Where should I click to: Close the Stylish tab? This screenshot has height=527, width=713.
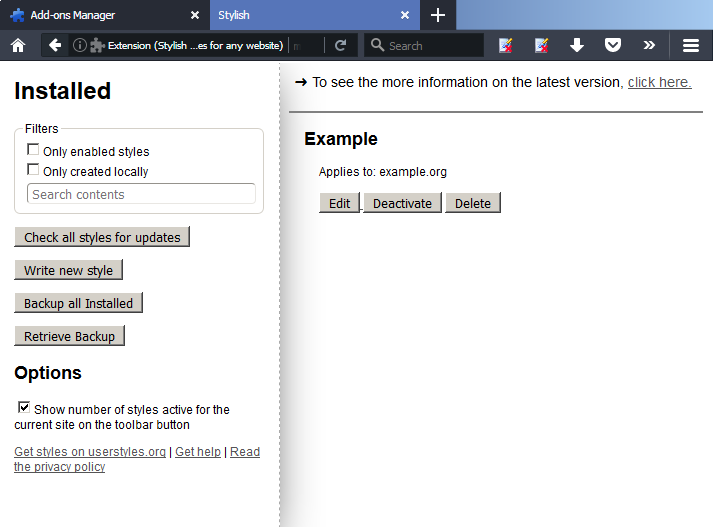(404, 15)
